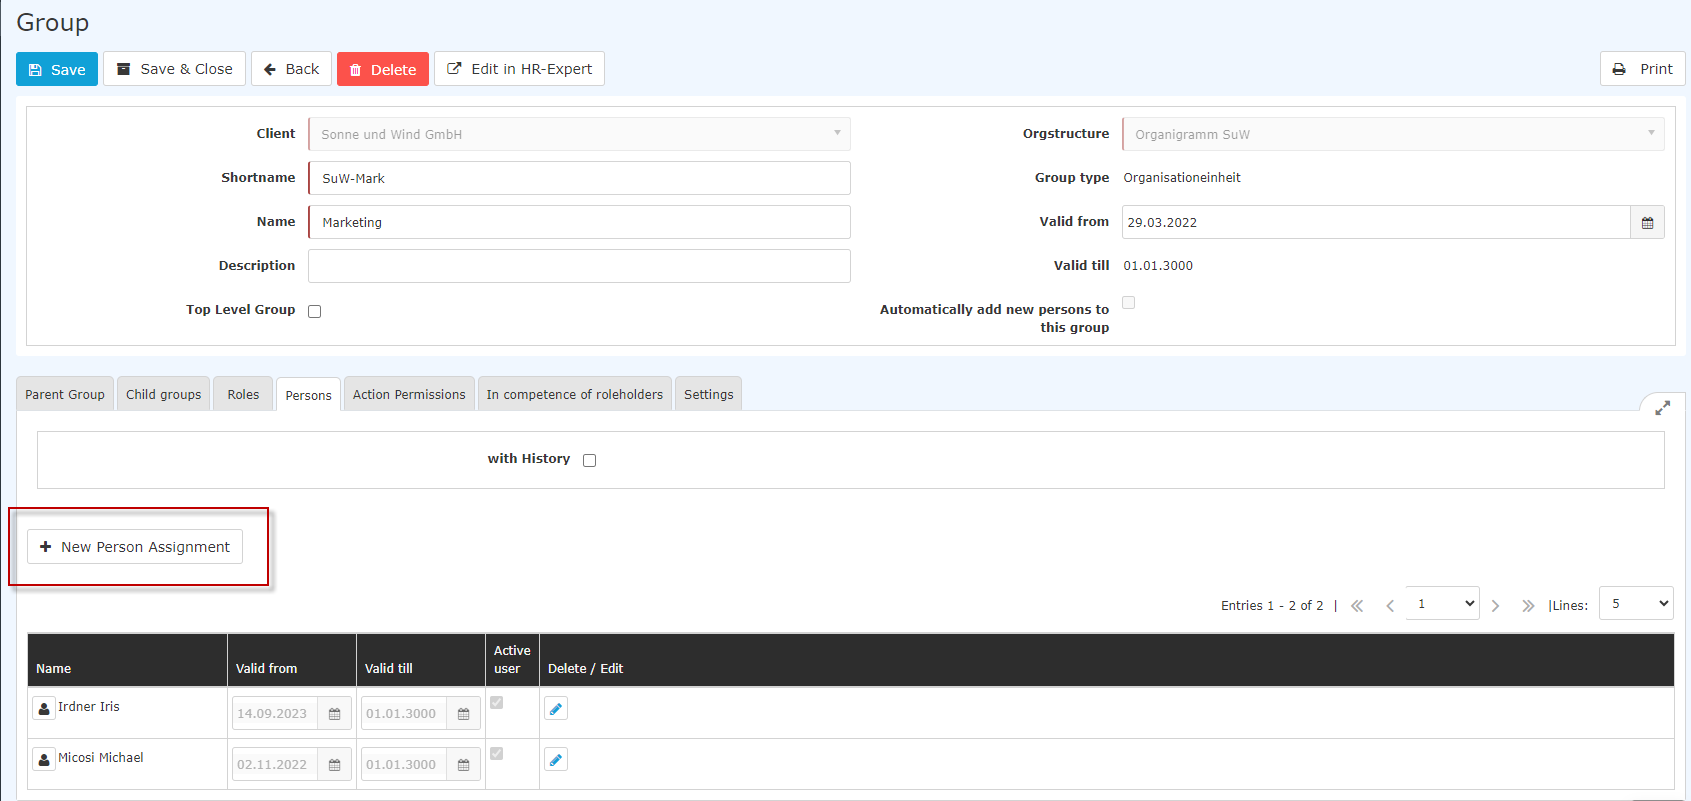This screenshot has width=1691, height=801.
Task: Delete this group
Action: click(382, 69)
